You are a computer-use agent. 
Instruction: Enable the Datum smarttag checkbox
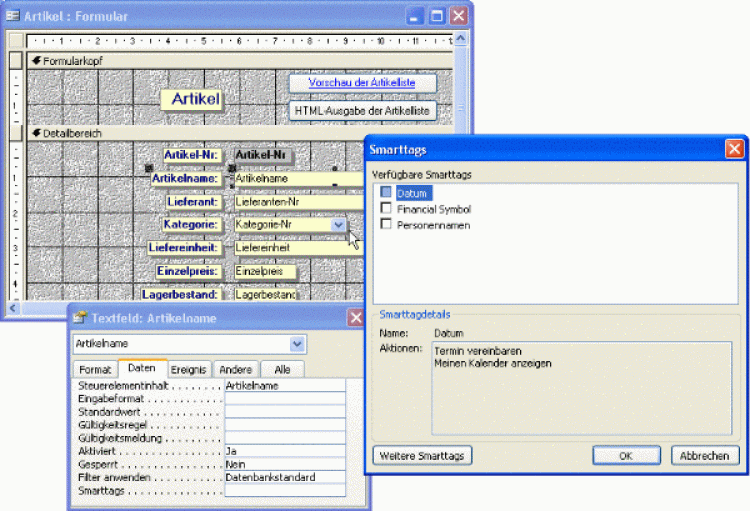pyautogui.click(x=386, y=192)
